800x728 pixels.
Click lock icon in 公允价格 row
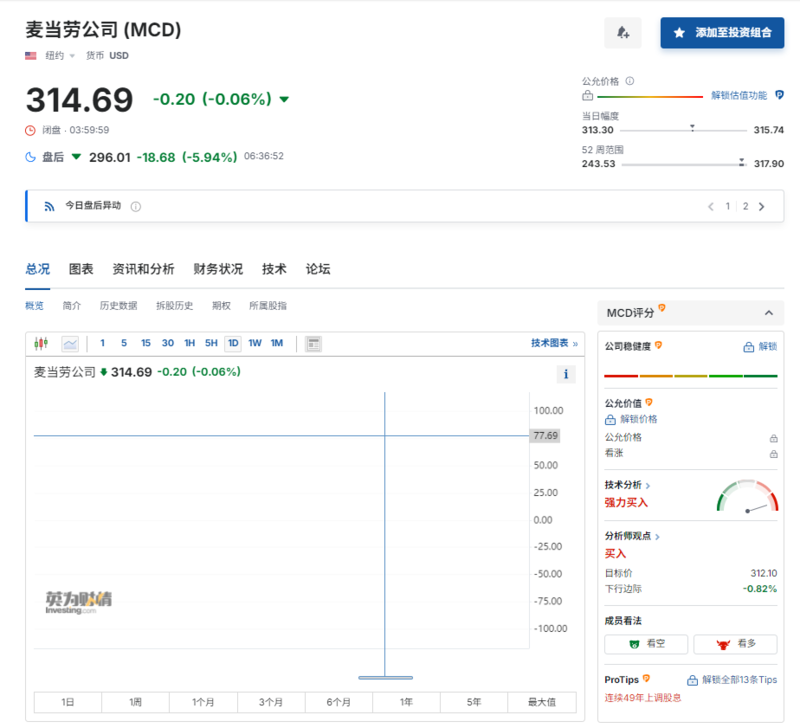[x=773, y=438]
